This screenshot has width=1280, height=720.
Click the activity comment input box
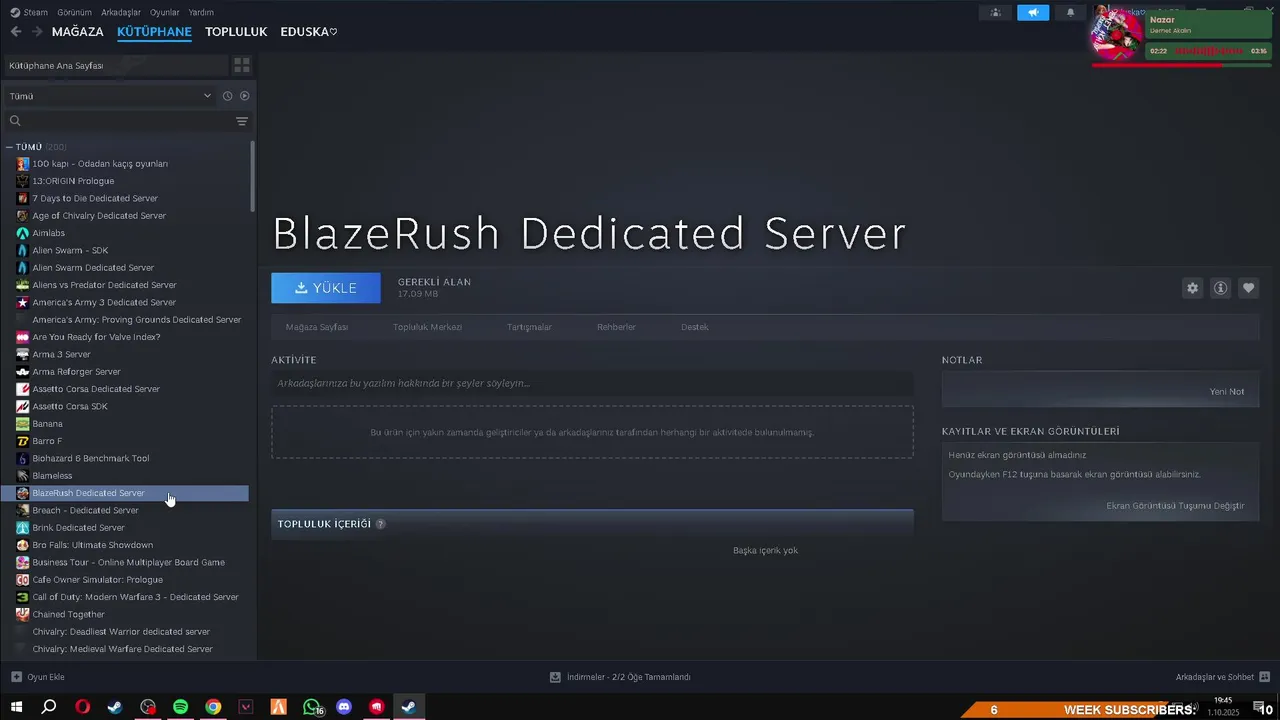(x=592, y=383)
